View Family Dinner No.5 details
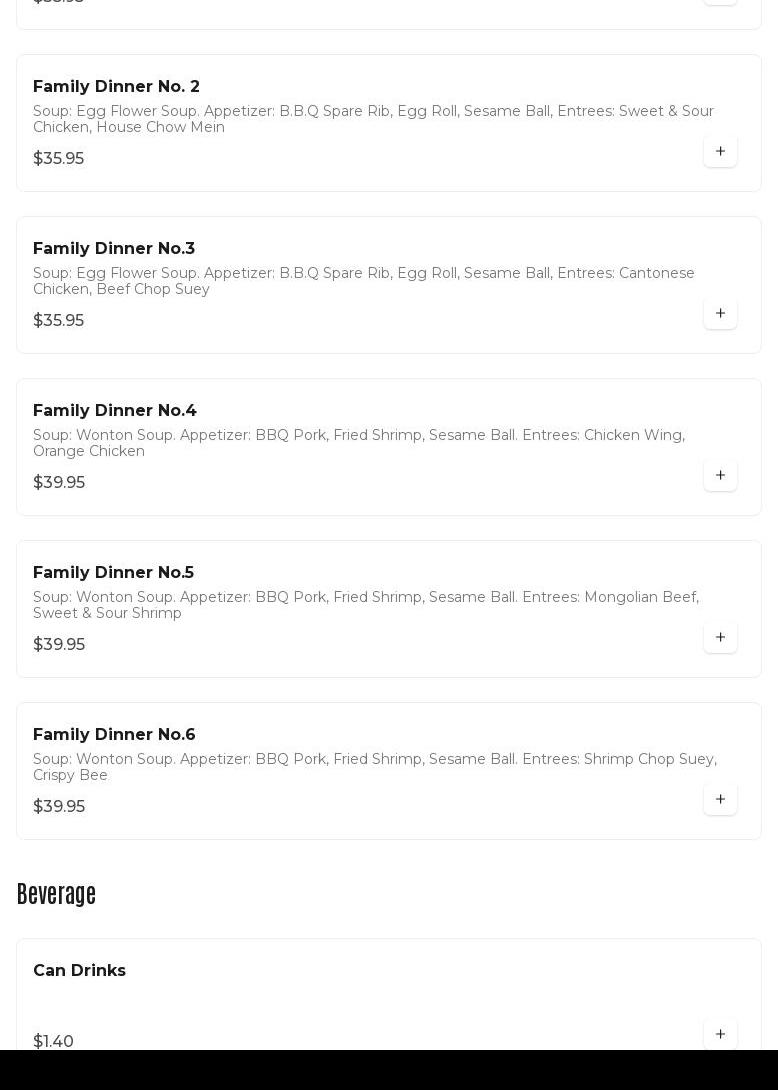The image size is (778, 1090). coord(113,573)
